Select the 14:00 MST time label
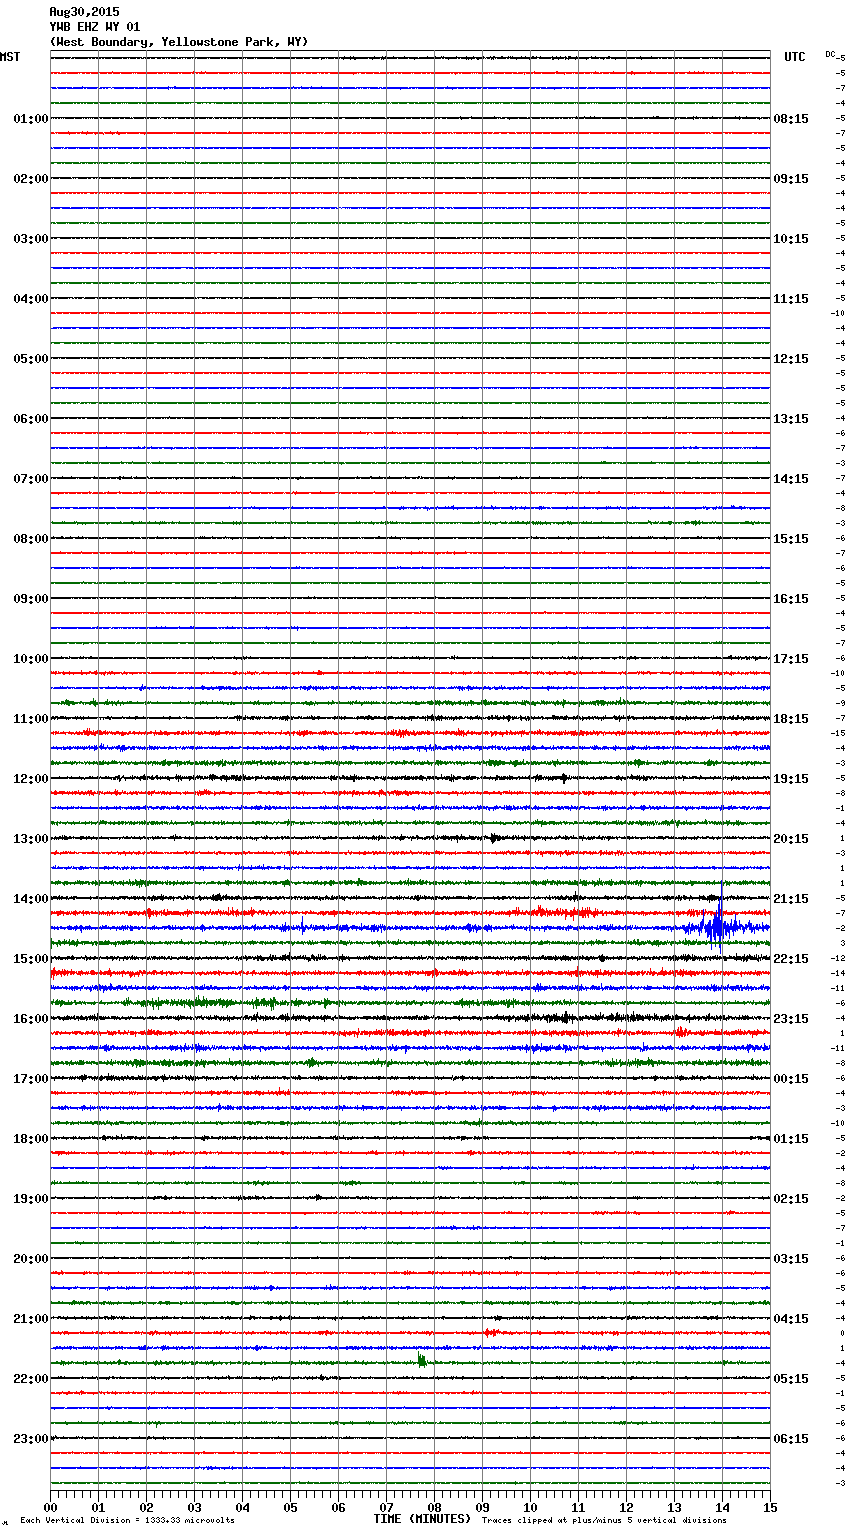This screenshot has width=850, height=1534. (x=30, y=899)
